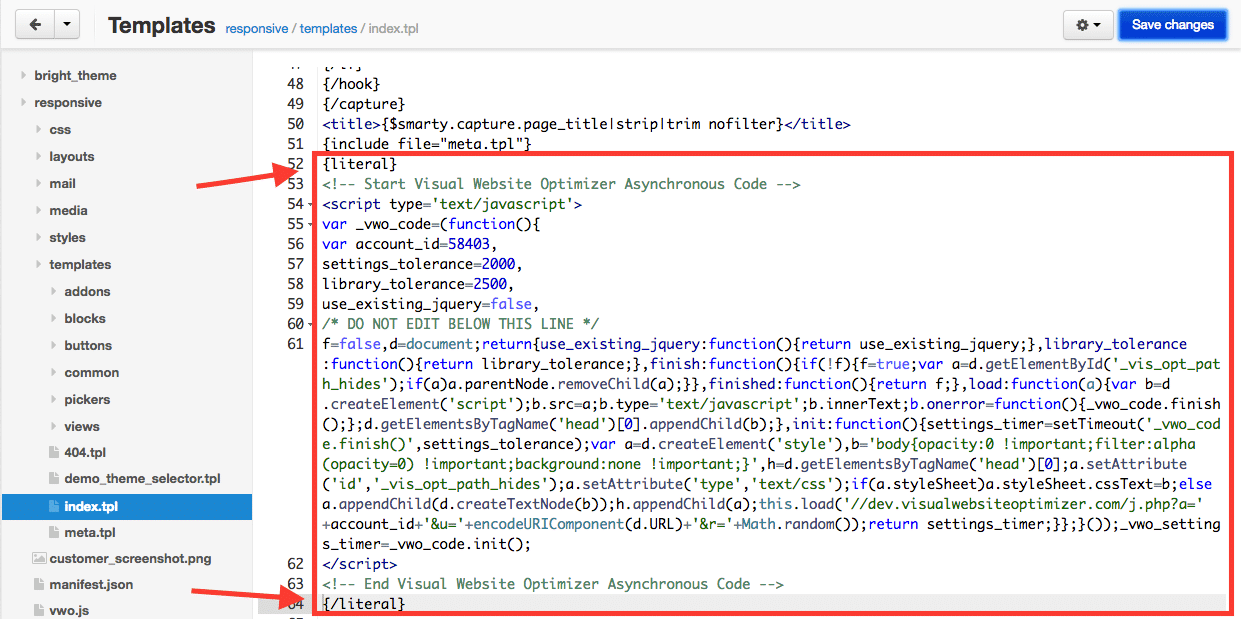Open demo_theme_selector.tpl file
Screen dimensions: 1241x619
(142, 479)
